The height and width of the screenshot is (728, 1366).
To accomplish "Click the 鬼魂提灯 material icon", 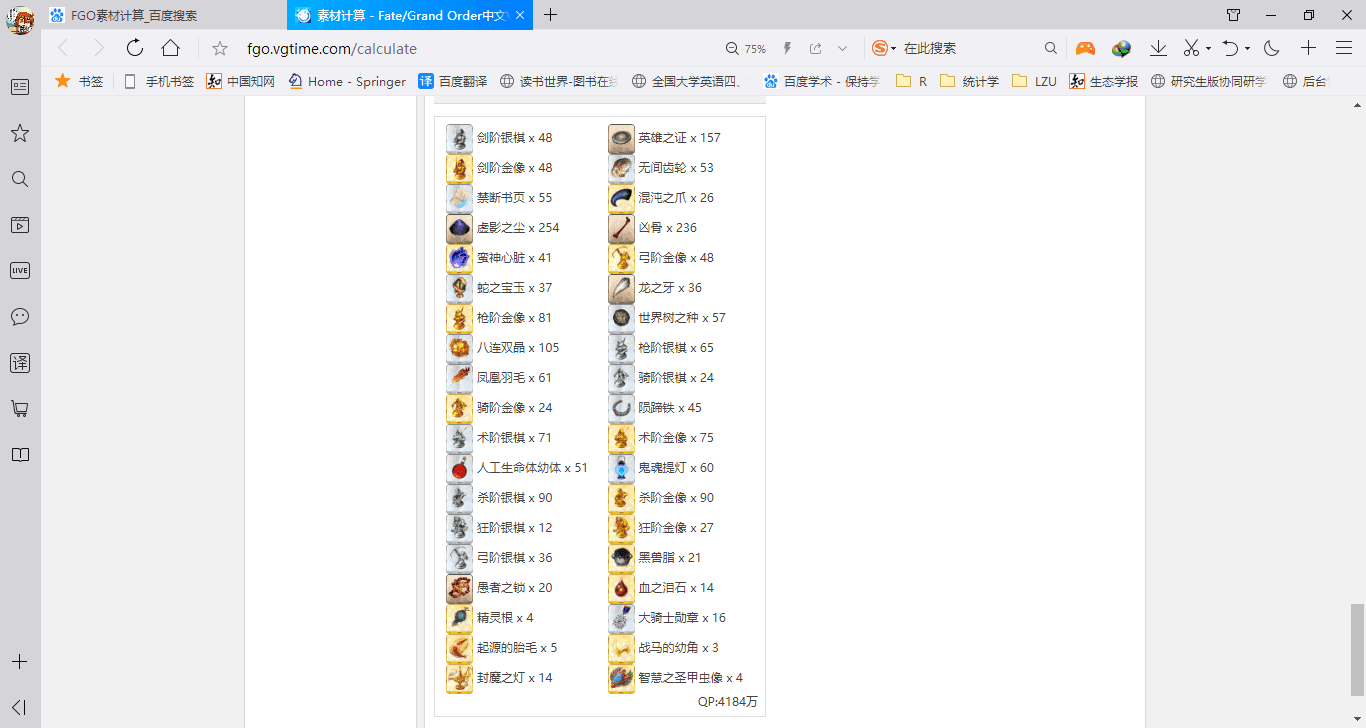I will coord(621,468).
